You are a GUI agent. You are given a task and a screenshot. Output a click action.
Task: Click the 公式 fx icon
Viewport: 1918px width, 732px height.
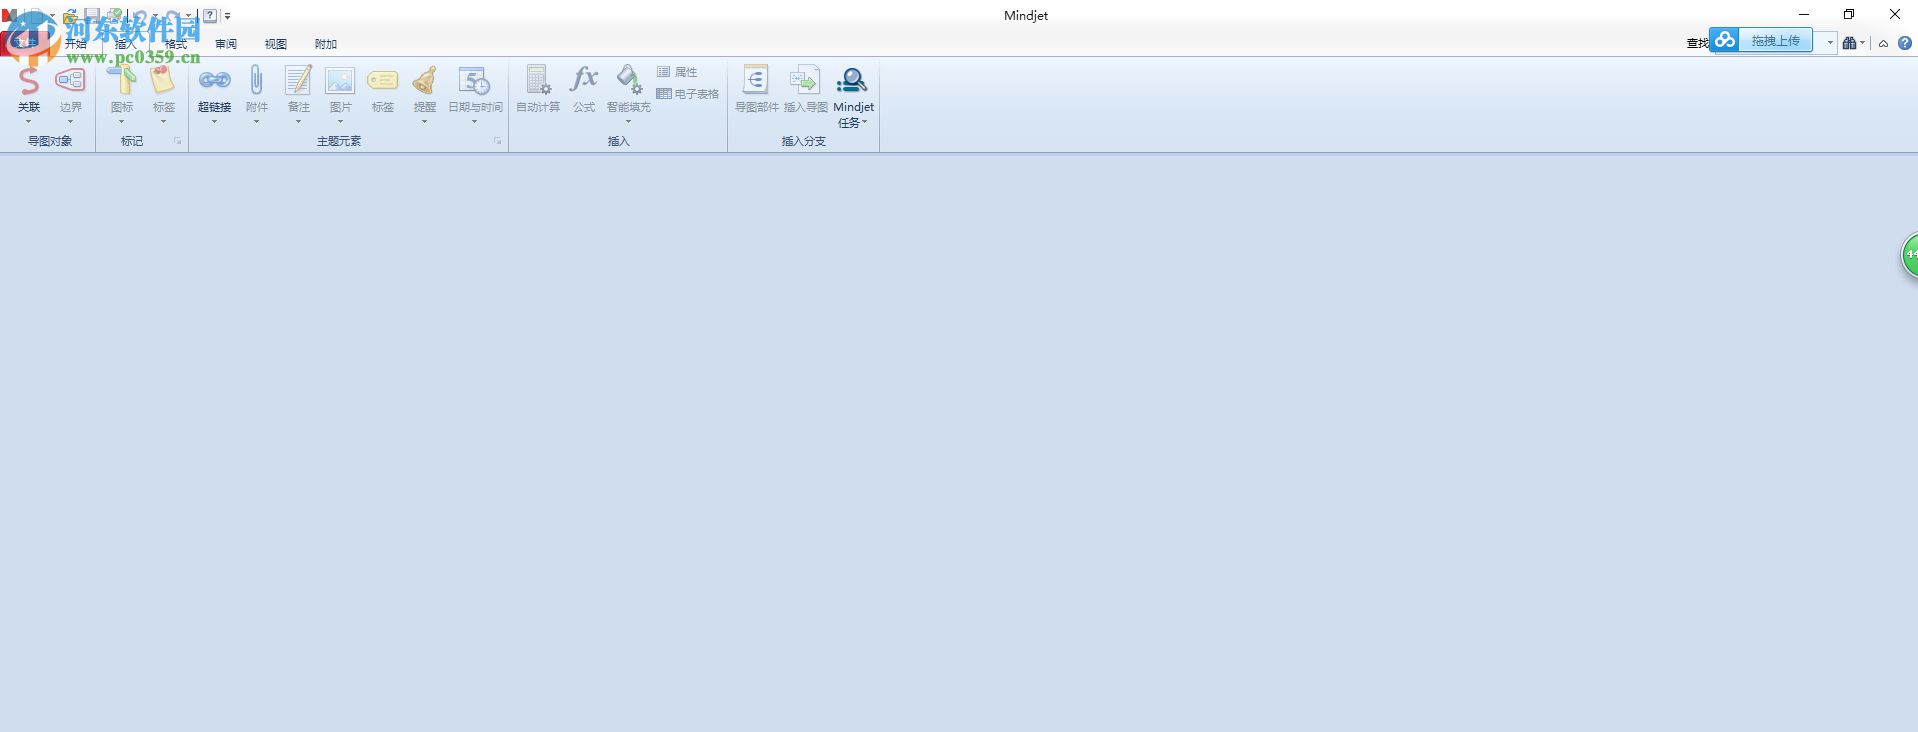point(583,79)
